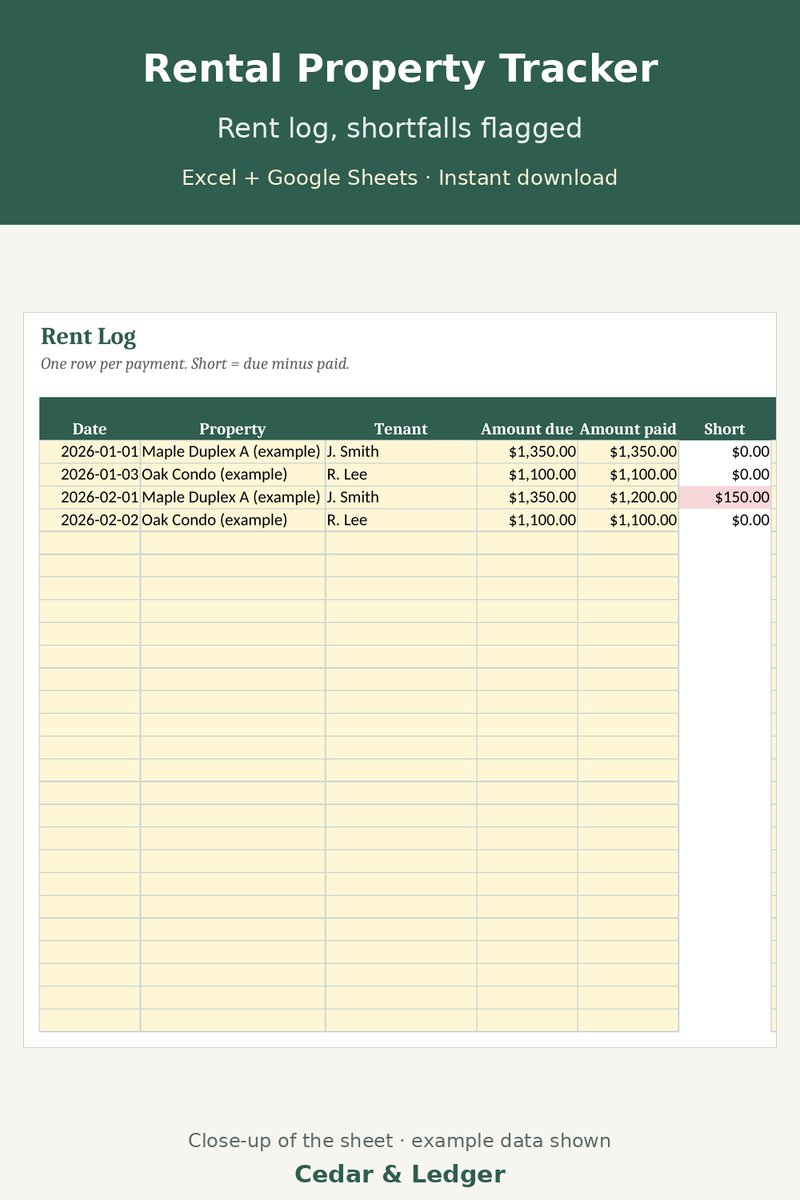Select the Property column header
Screen dimensions: 800x1200
(233, 429)
